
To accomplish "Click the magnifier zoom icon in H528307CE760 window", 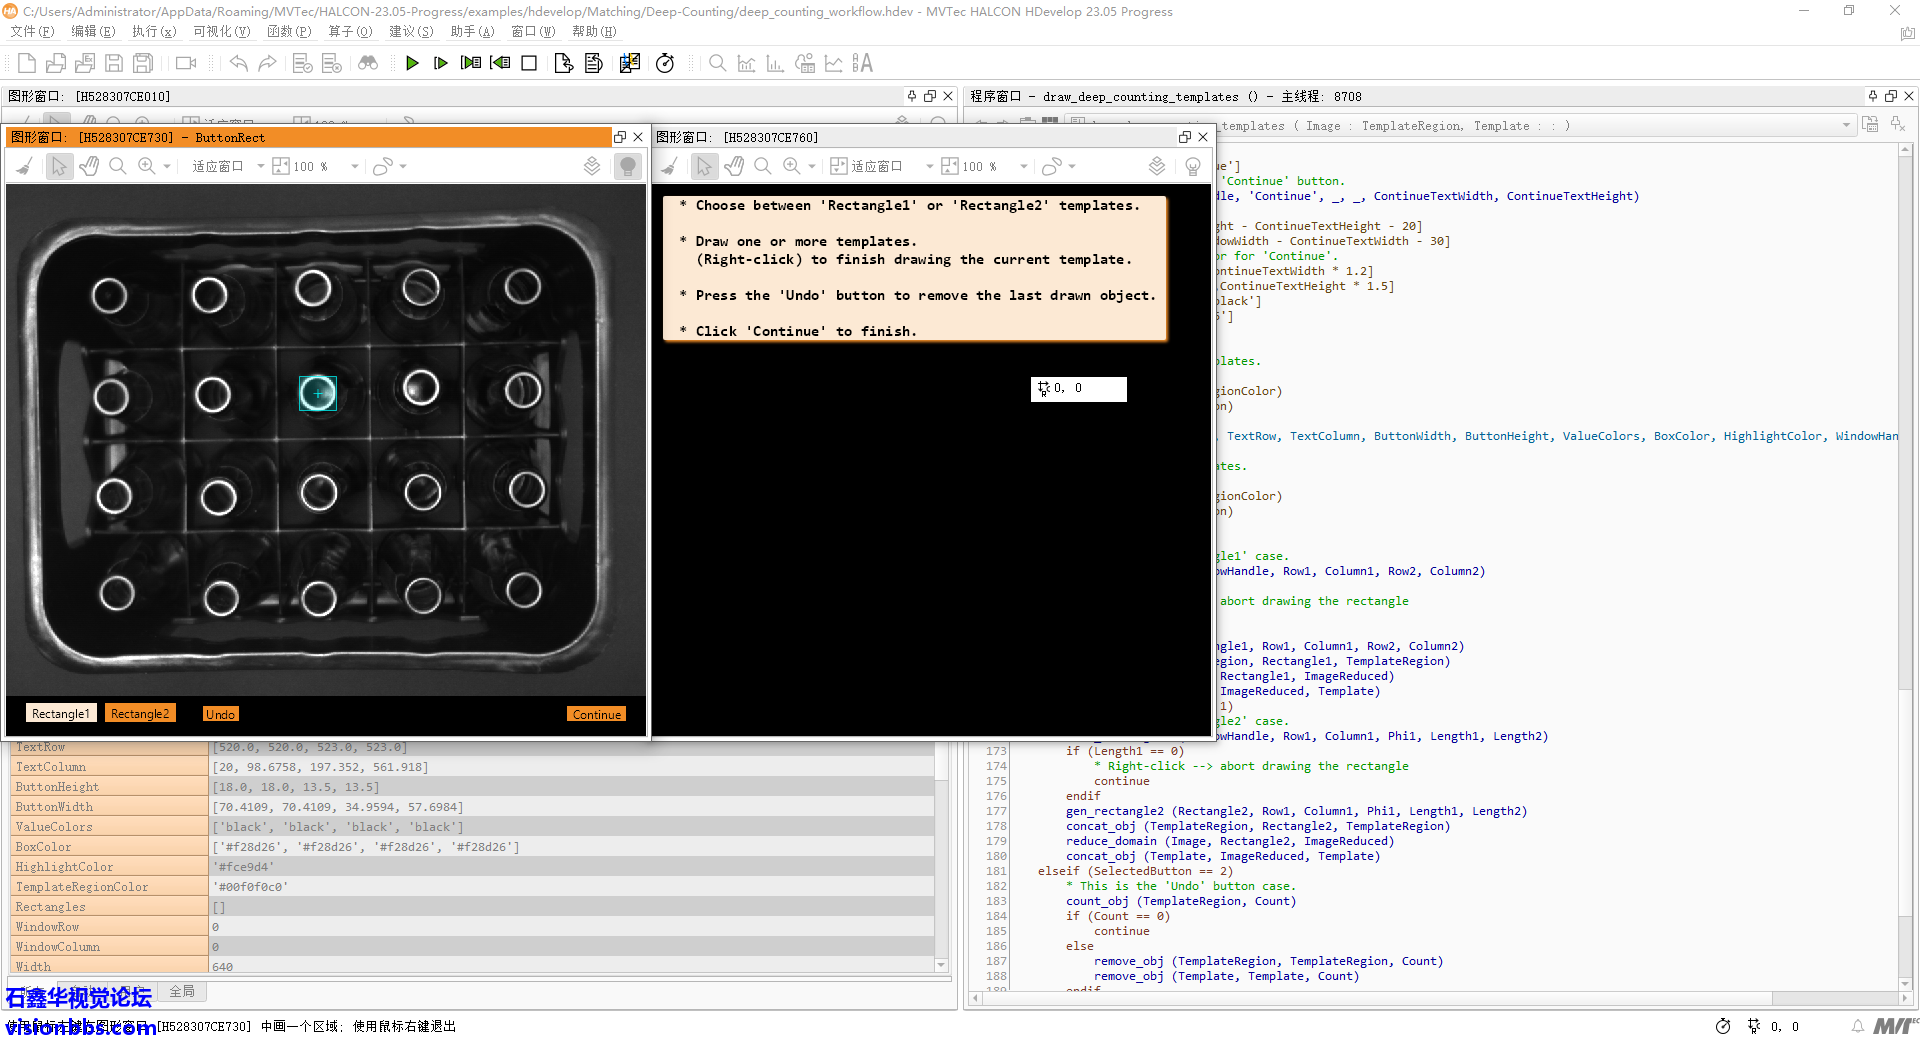I will click(763, 167).
